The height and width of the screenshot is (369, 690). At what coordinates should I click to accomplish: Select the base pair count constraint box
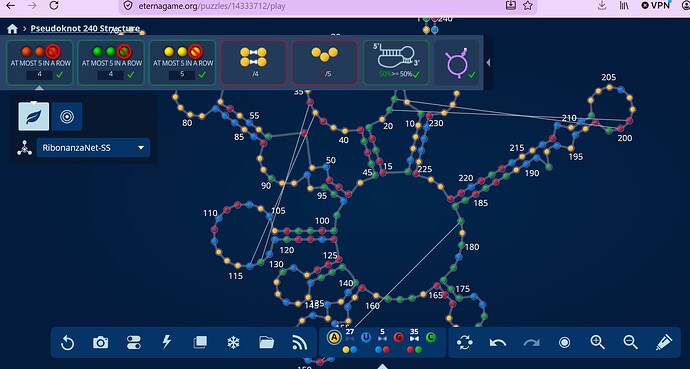tap(253, 62)
